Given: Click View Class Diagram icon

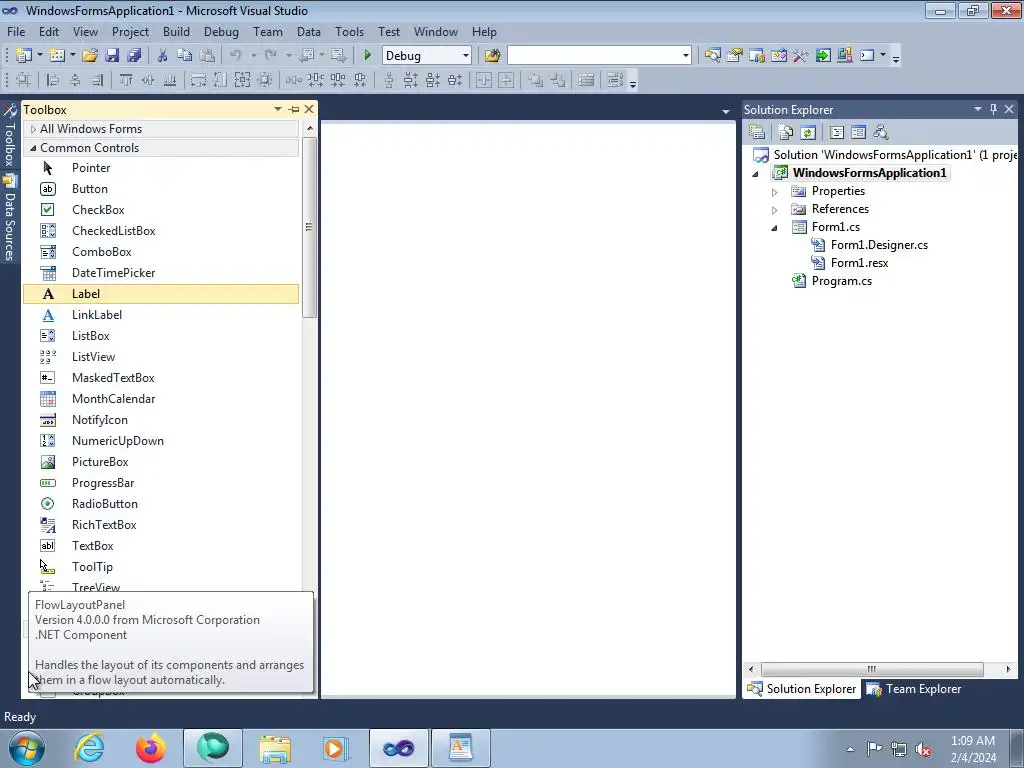Looking at the screenshot, I should pyautogui.click(x=880, y=133).
